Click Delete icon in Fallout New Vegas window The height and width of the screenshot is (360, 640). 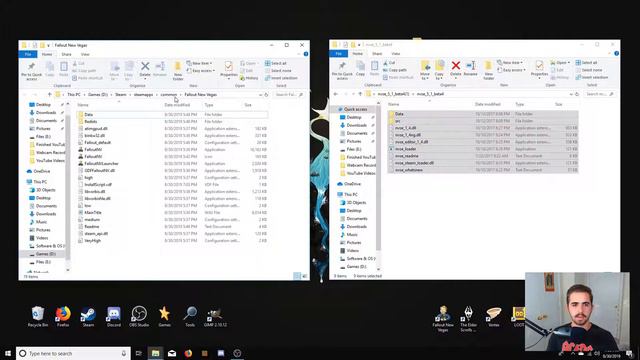145,69
